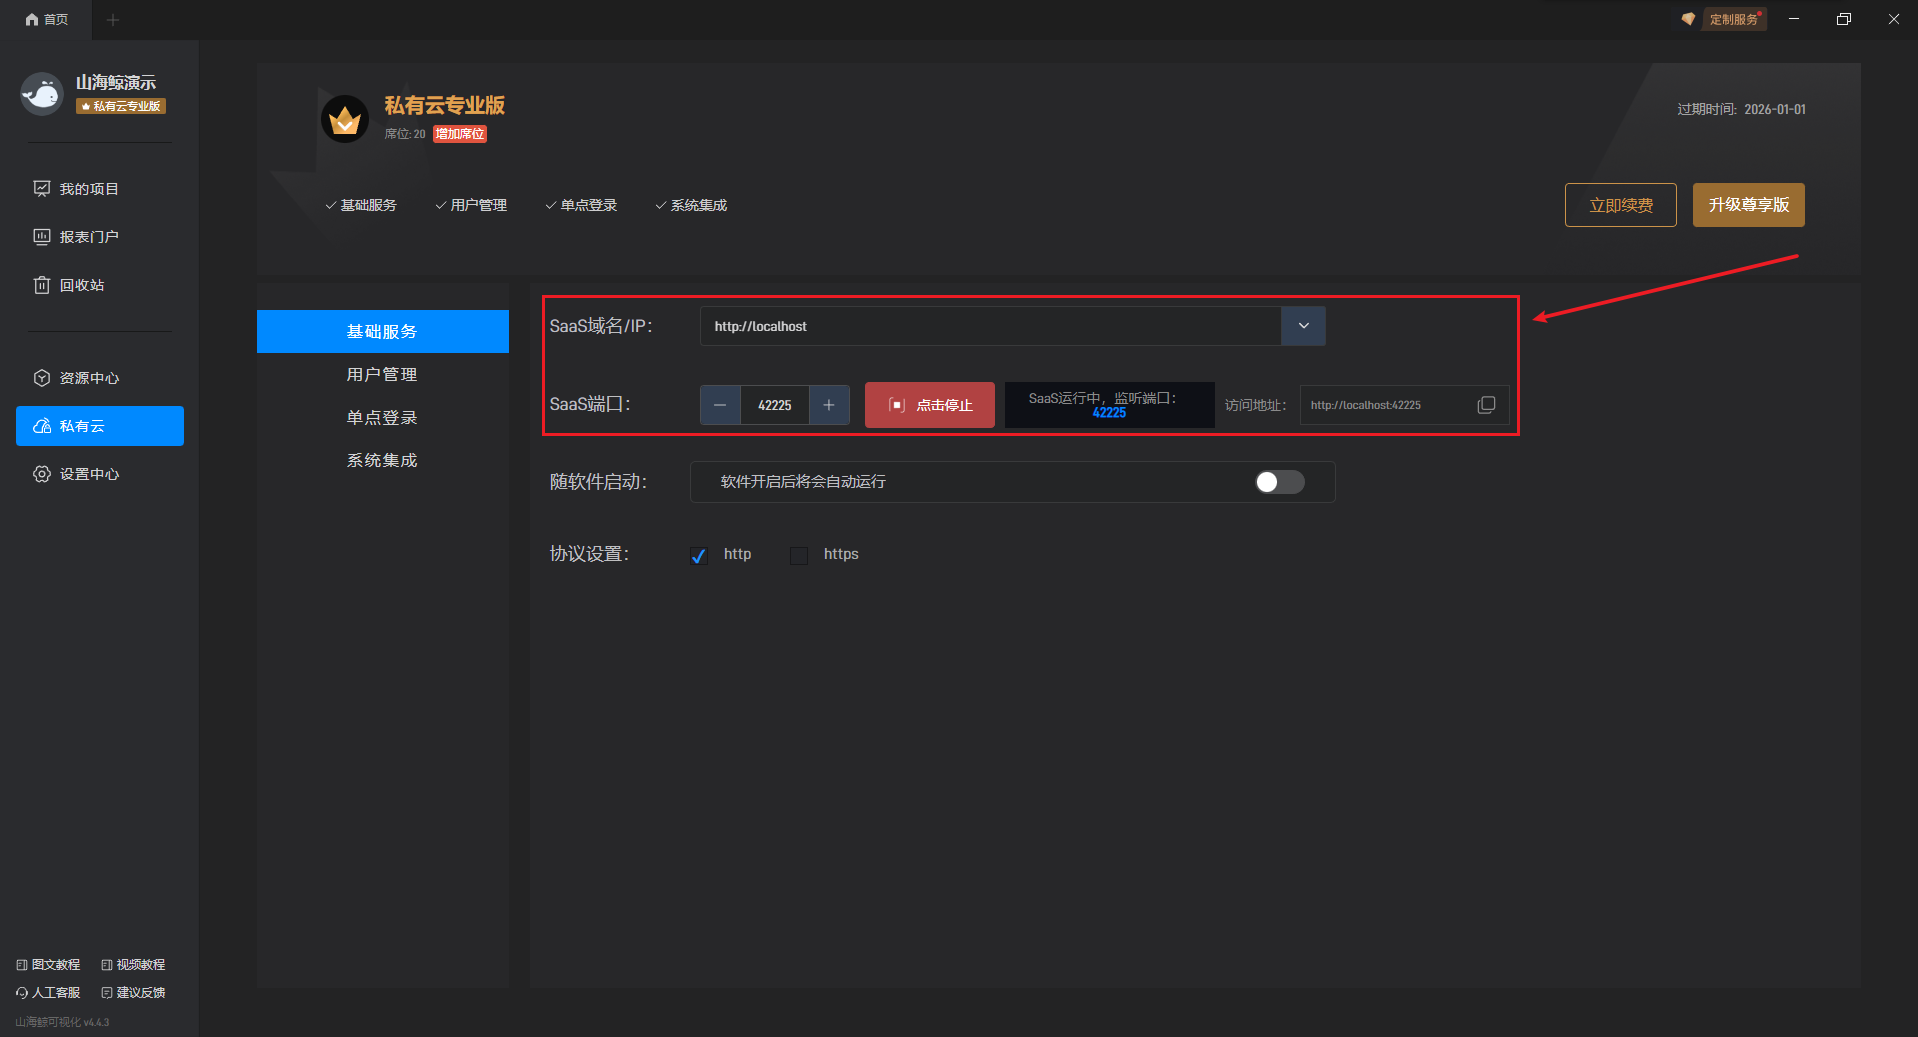Select 用户管理 section tab

(383, 374)
